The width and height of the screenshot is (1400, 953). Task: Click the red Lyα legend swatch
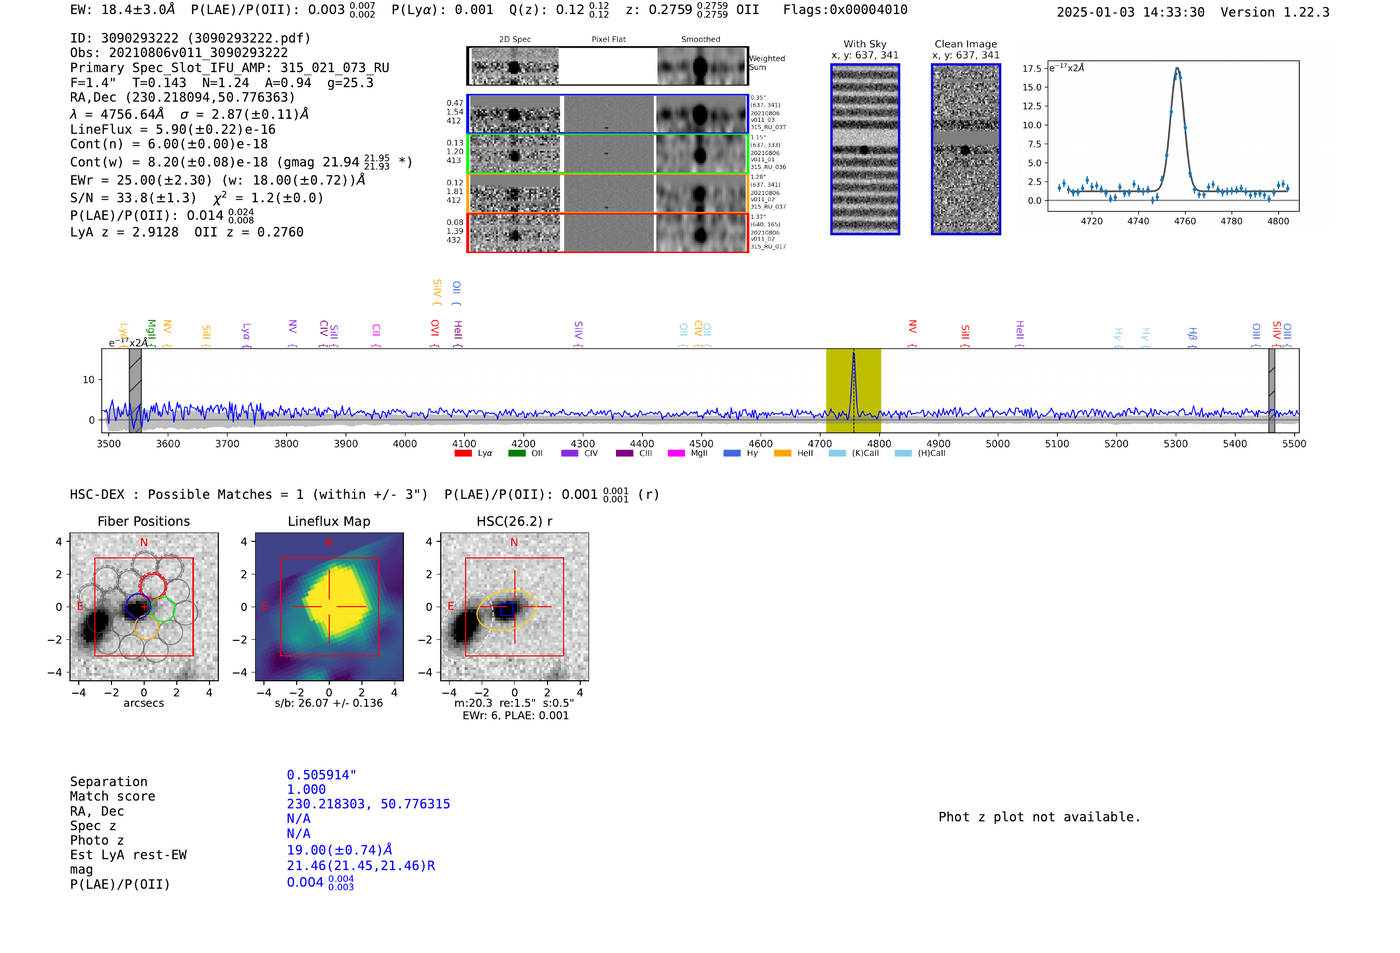(x=463, y=453)
